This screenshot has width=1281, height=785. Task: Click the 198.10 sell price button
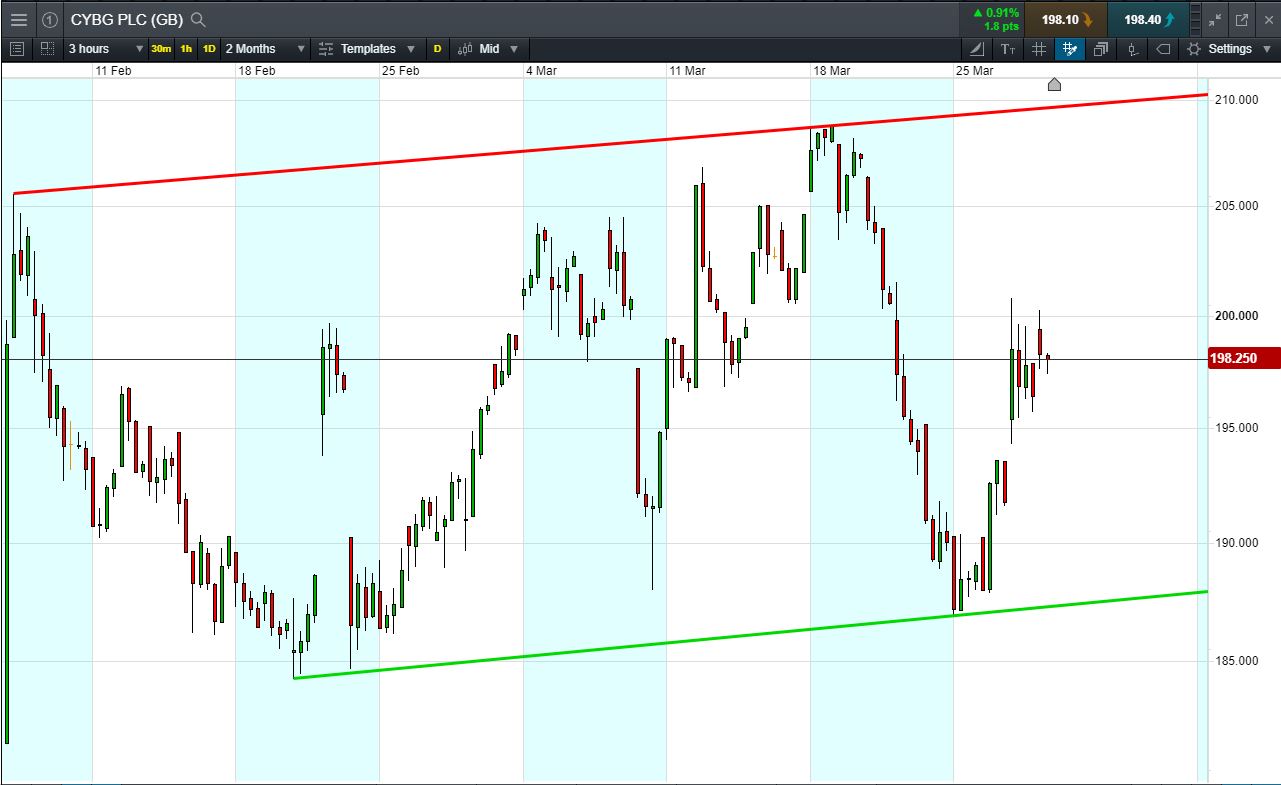click(1066, 19)
